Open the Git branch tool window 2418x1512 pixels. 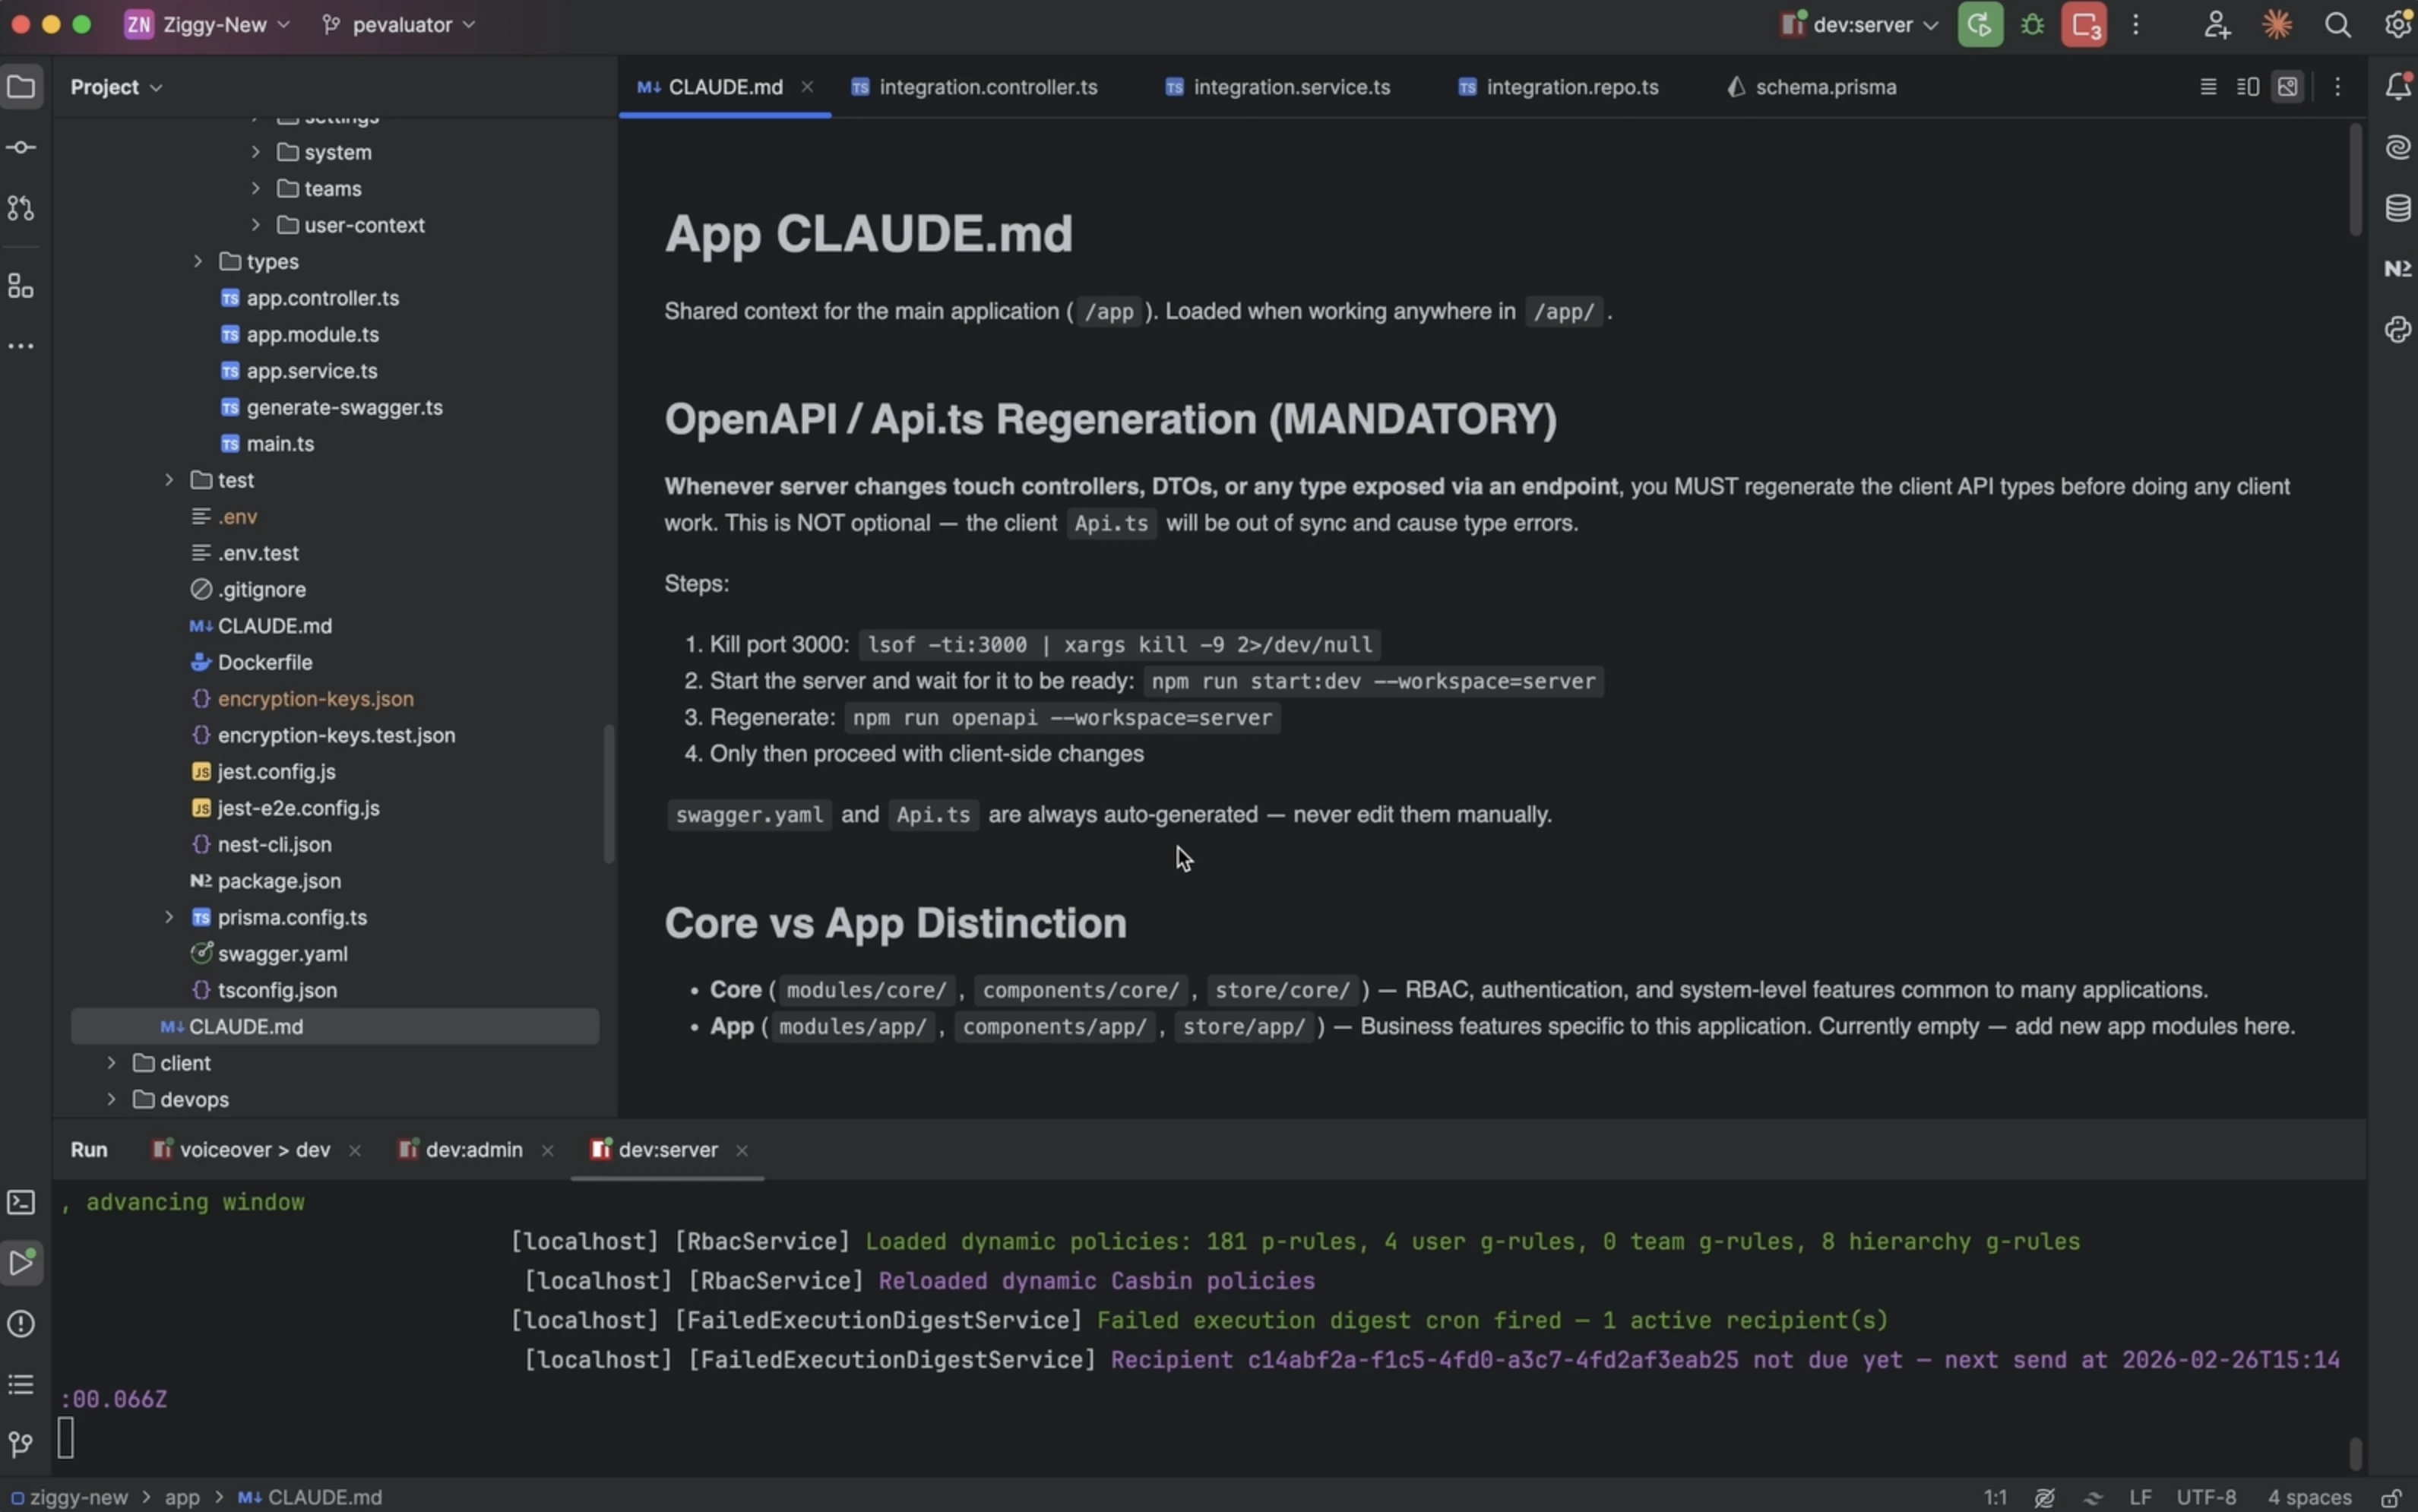pos(21,1444)
